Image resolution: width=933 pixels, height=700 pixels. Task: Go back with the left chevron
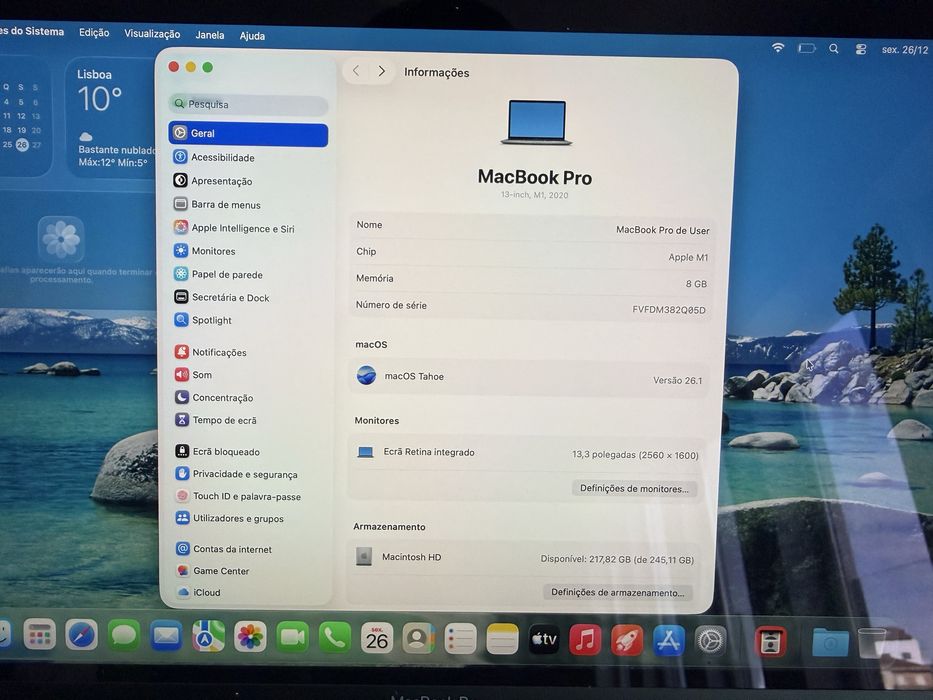point(356,71)
